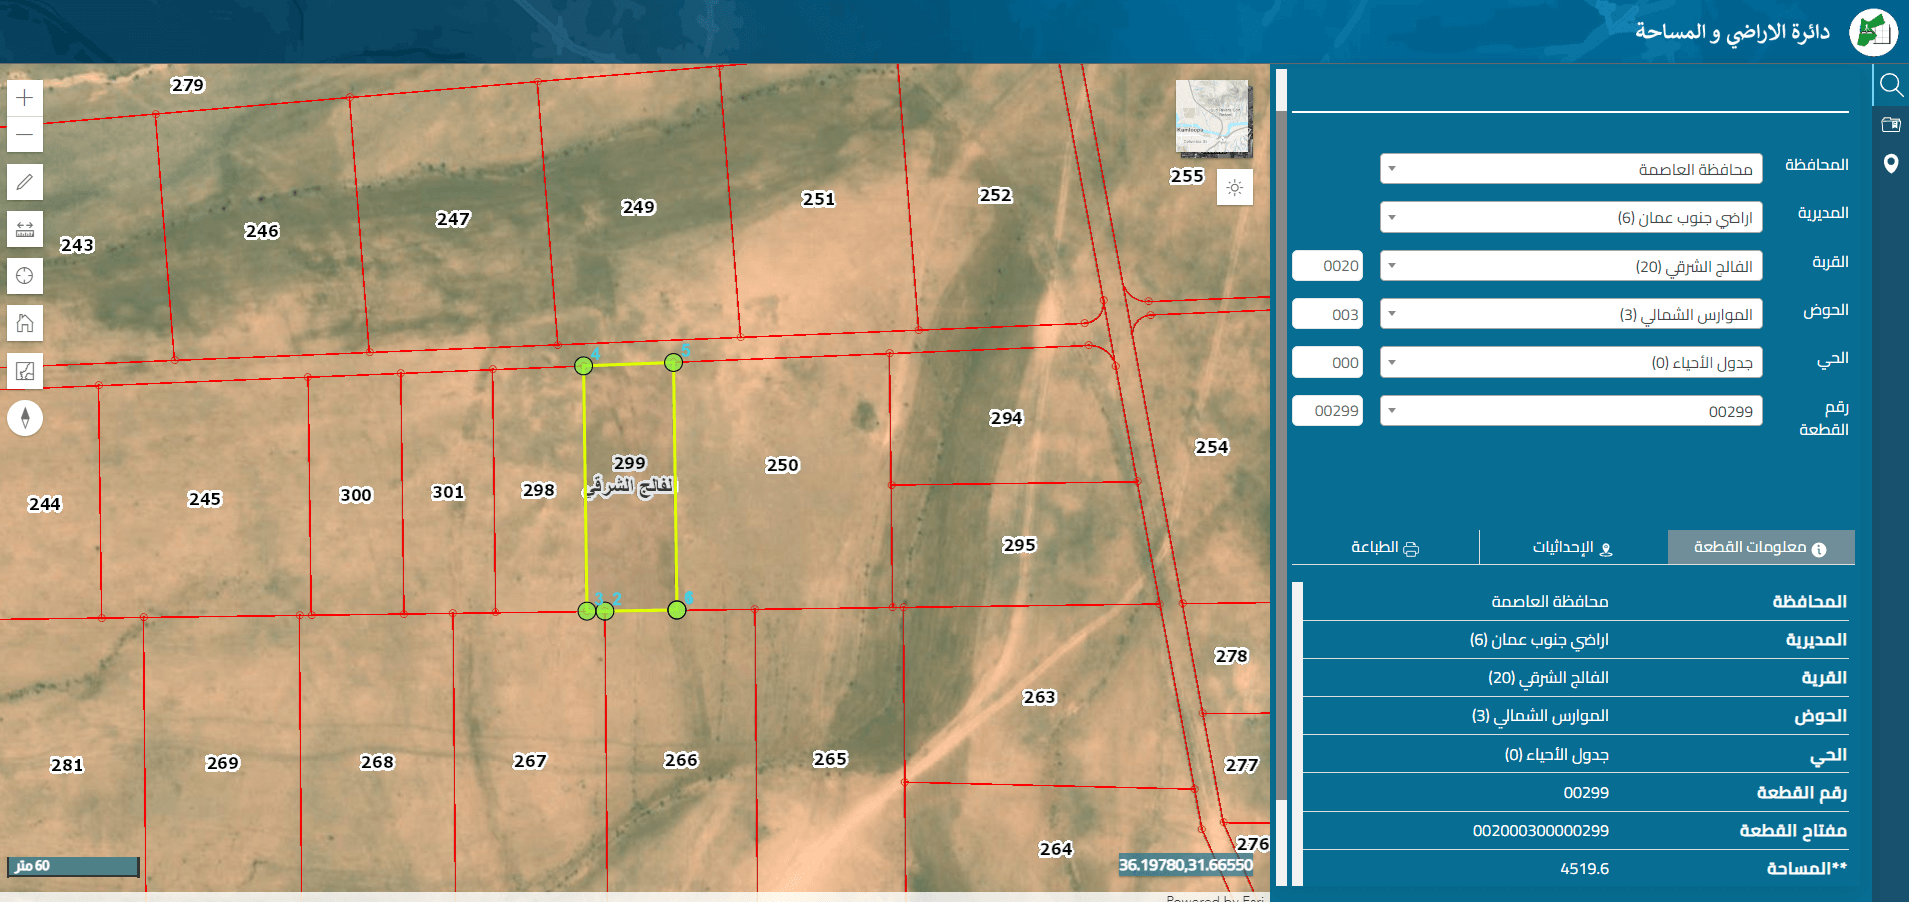Image resolution: width=1909 pixels, height=902 pixels.
Task: Open the جدول الأحياء (0) neighborhood dropdown
Action: pos(1571,362)
